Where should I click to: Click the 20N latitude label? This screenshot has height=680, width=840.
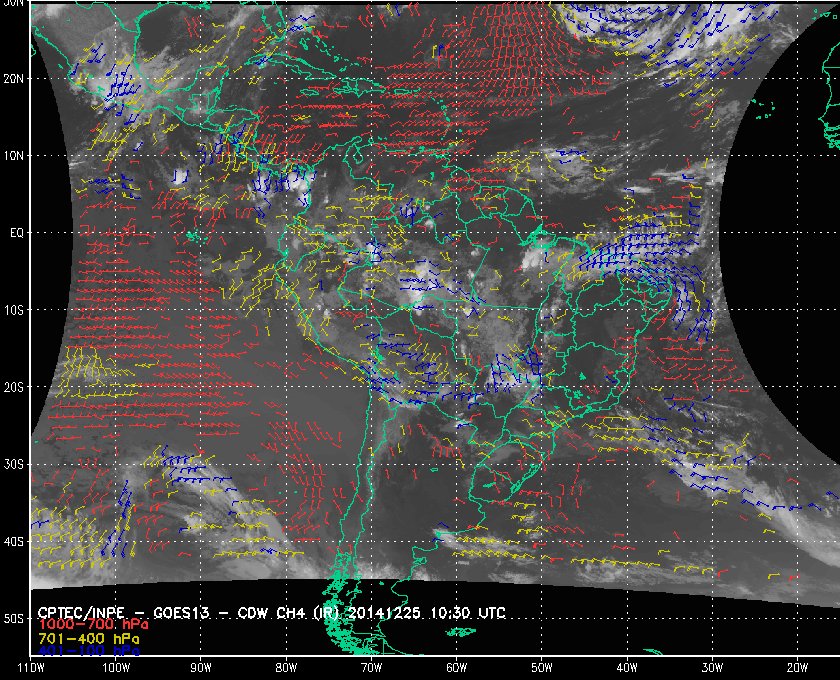click(x=14, y=79)
